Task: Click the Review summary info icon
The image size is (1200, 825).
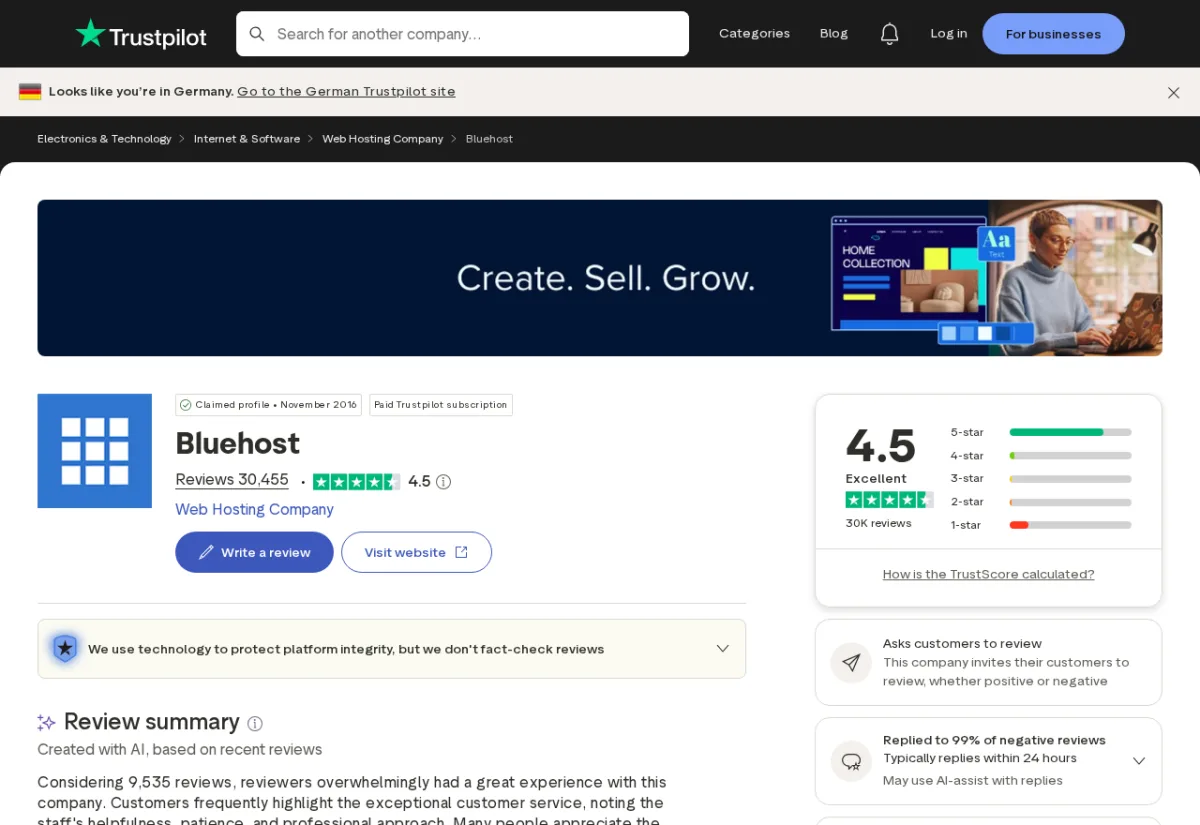Action: pyautogui.click(x=255, y=723)
